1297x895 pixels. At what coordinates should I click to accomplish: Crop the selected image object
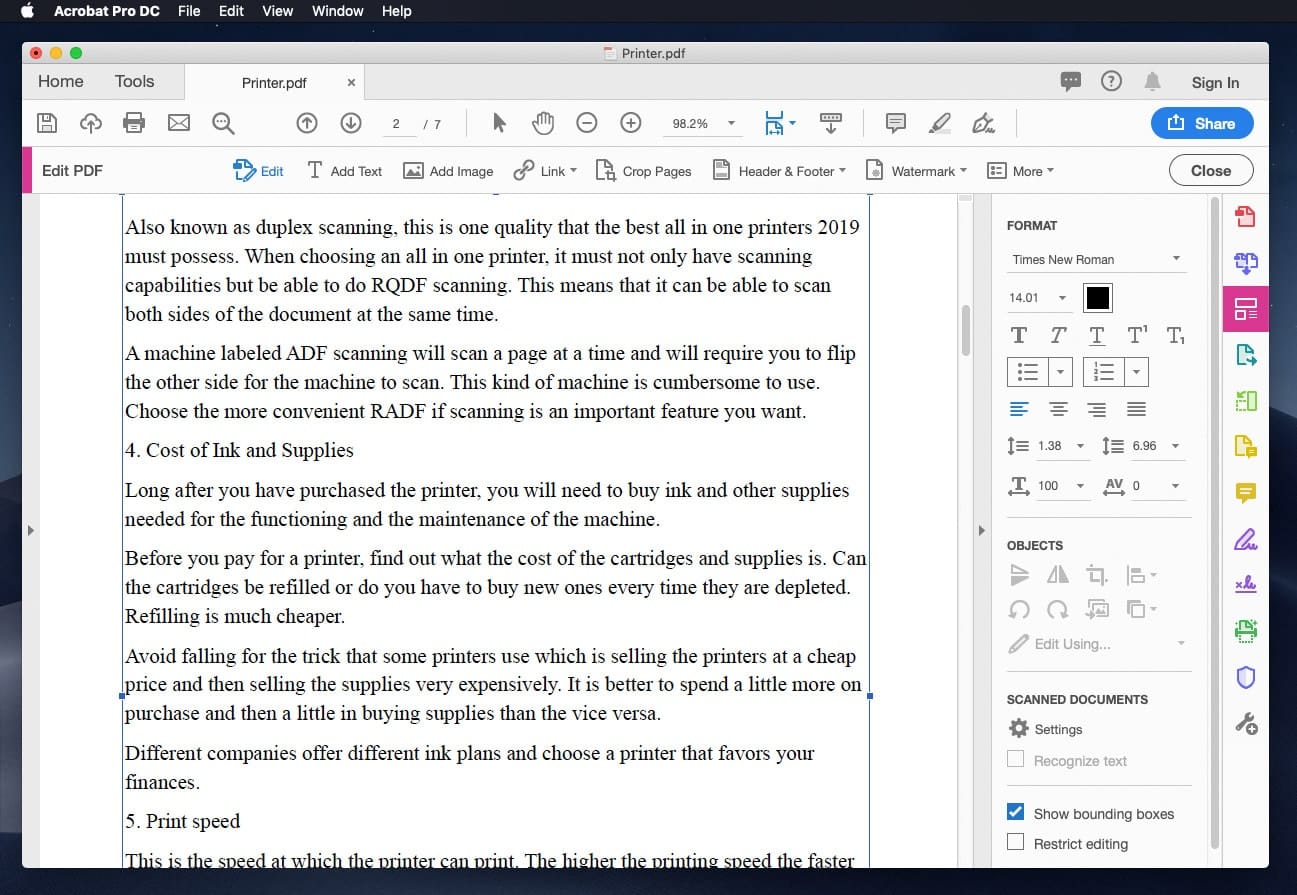click(1097, 575)
